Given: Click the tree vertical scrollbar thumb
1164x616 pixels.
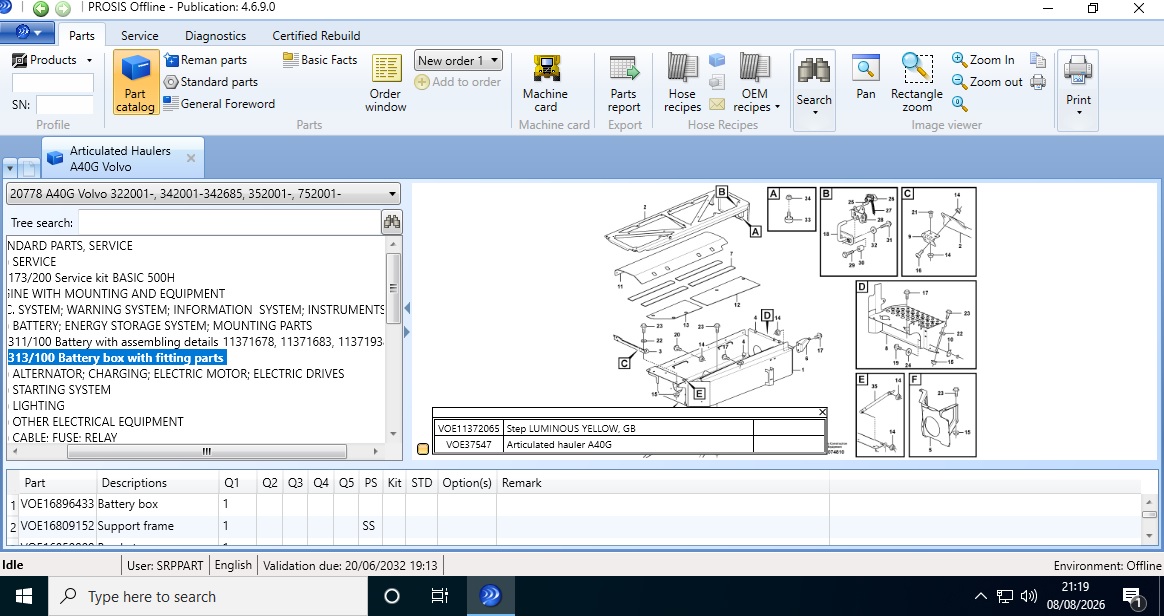Looking at the screenshot, I should [393, 288].
